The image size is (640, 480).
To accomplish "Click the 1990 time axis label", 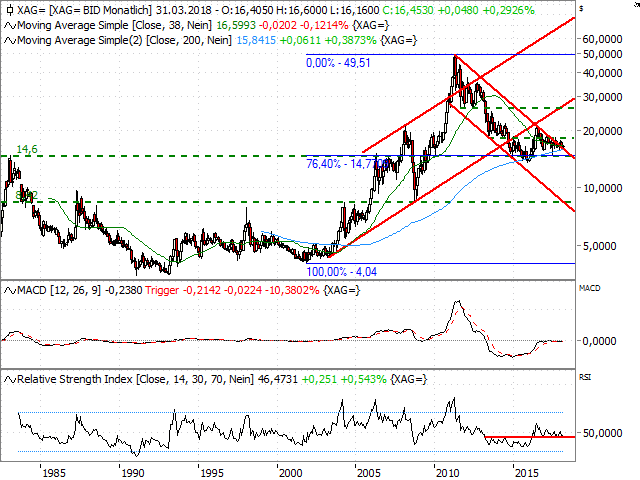I will (133, 473).
